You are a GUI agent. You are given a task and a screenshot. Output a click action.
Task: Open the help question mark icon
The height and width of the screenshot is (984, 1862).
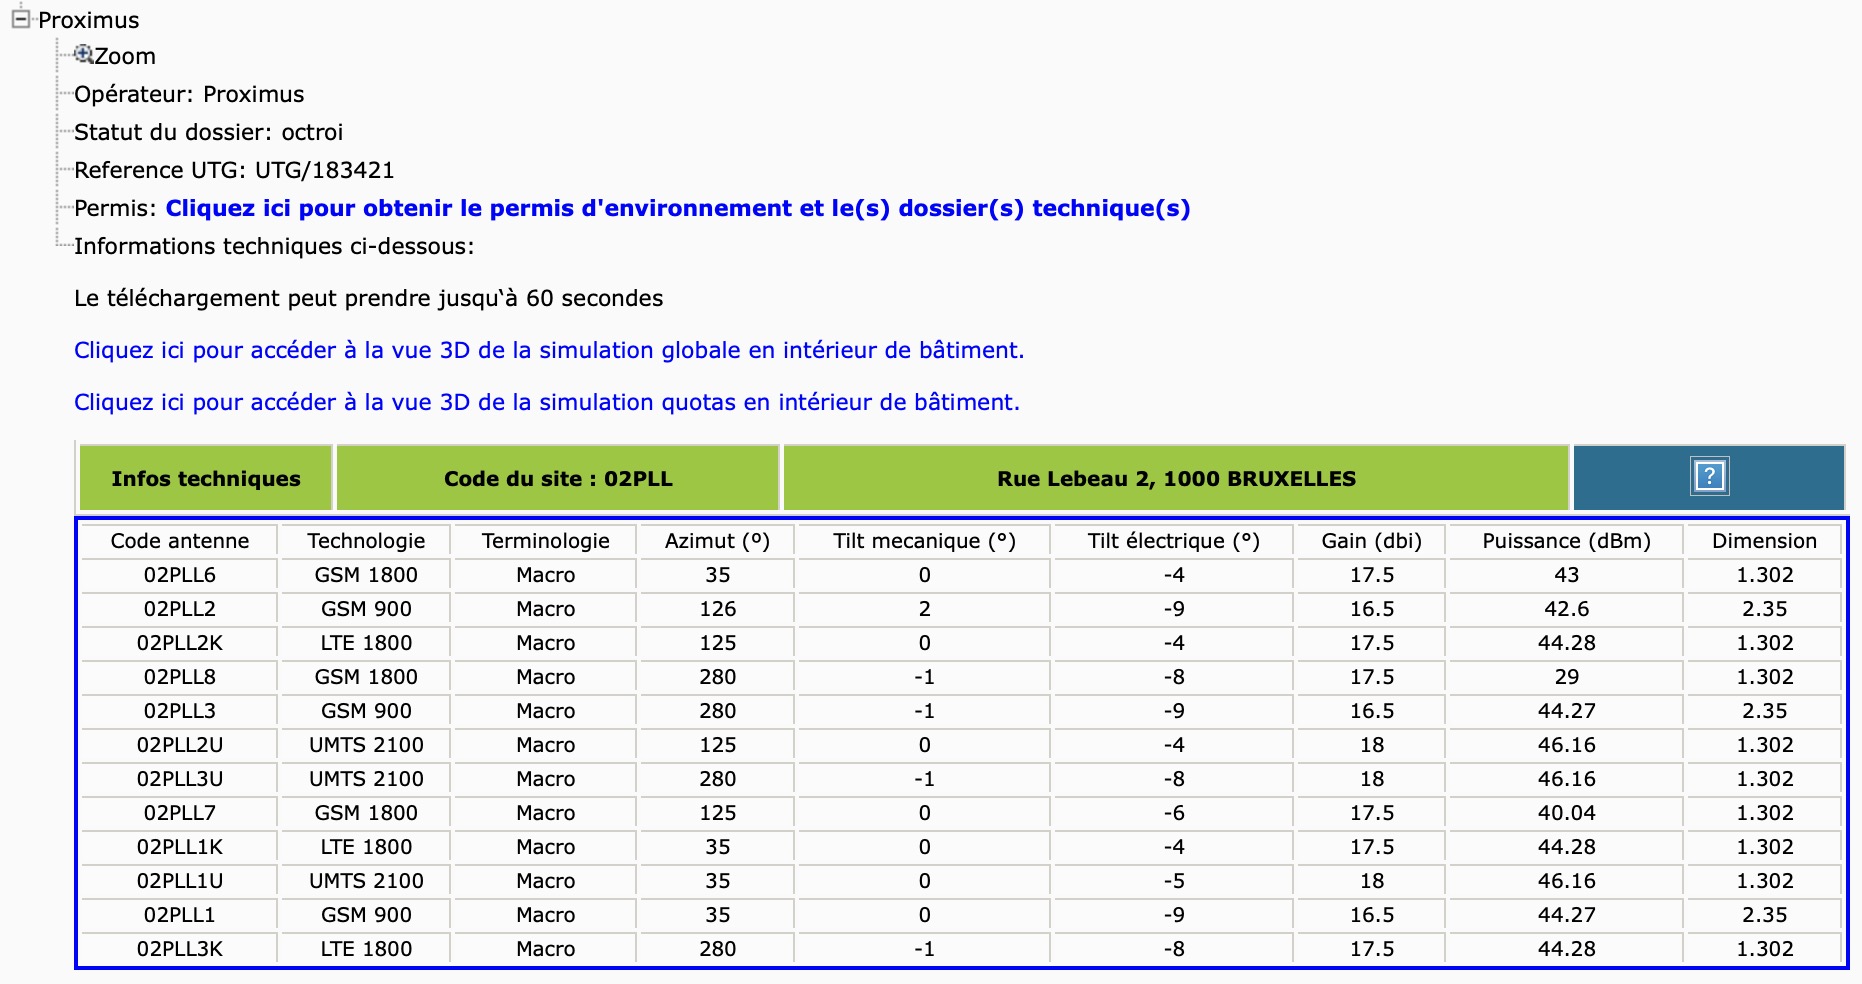1709,476
